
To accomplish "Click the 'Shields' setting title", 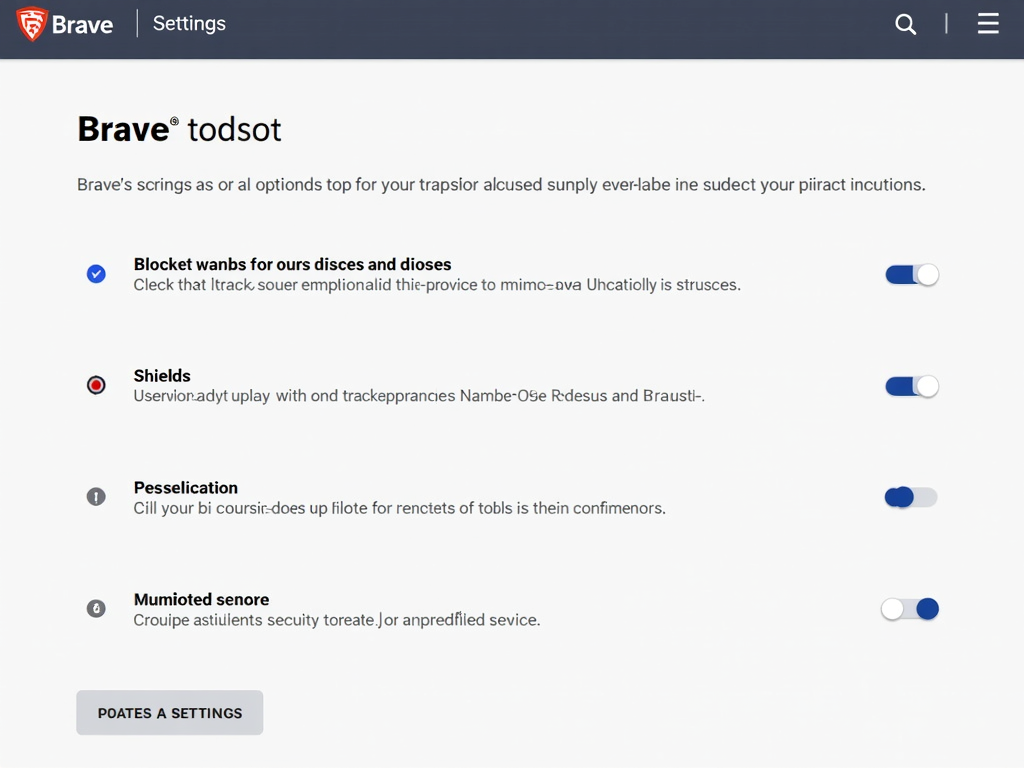I will (x=162, y=376).
